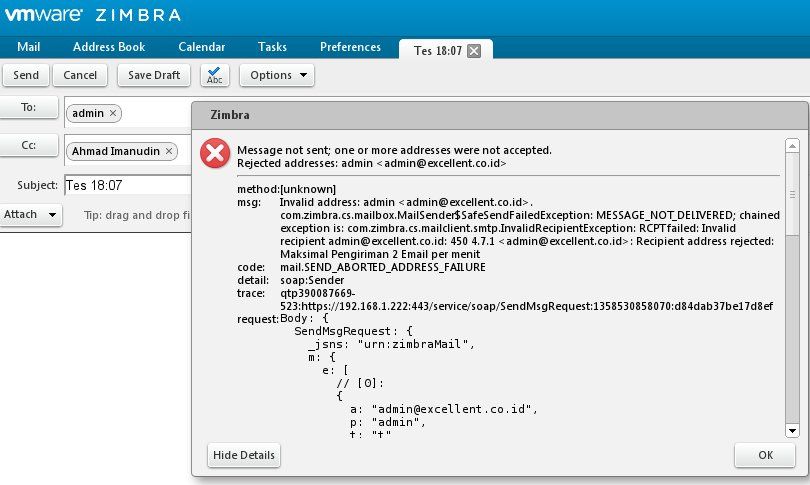Click the 'Message not sent' error line
This screenshot has height=485, width=810.
(394, 150)
